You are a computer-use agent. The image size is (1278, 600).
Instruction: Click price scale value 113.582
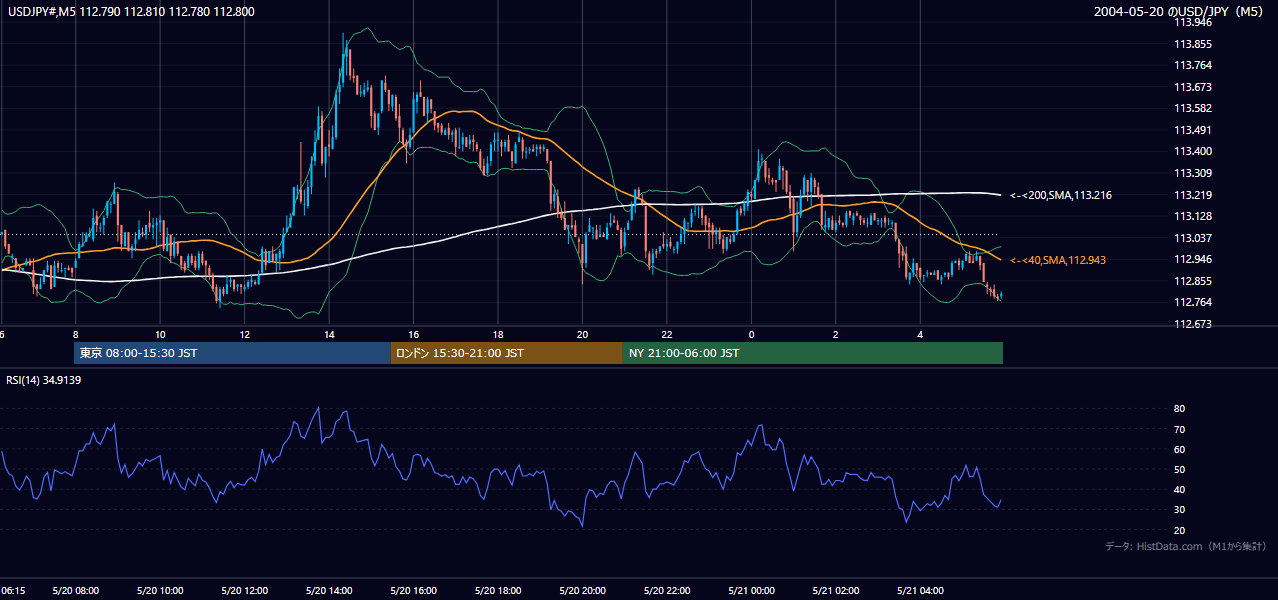click(x=1193, y=108)
